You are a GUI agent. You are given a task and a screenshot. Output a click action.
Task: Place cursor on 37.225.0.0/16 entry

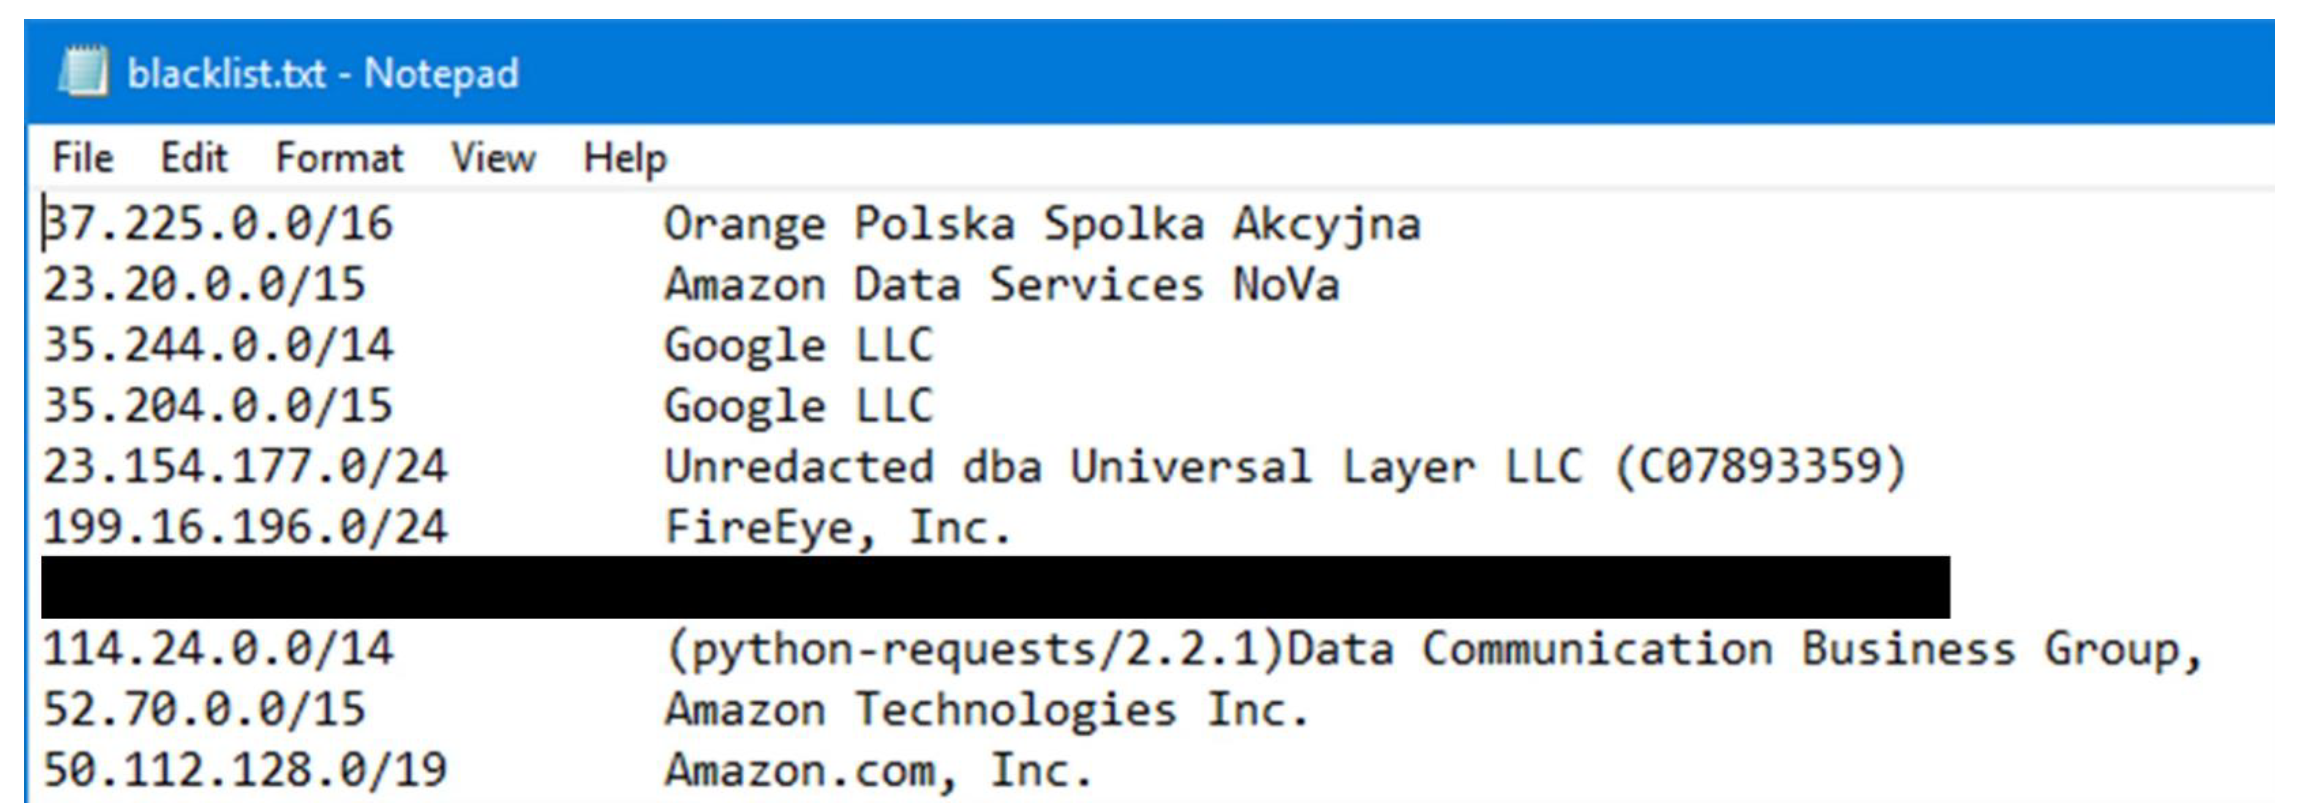click(218, 223)
